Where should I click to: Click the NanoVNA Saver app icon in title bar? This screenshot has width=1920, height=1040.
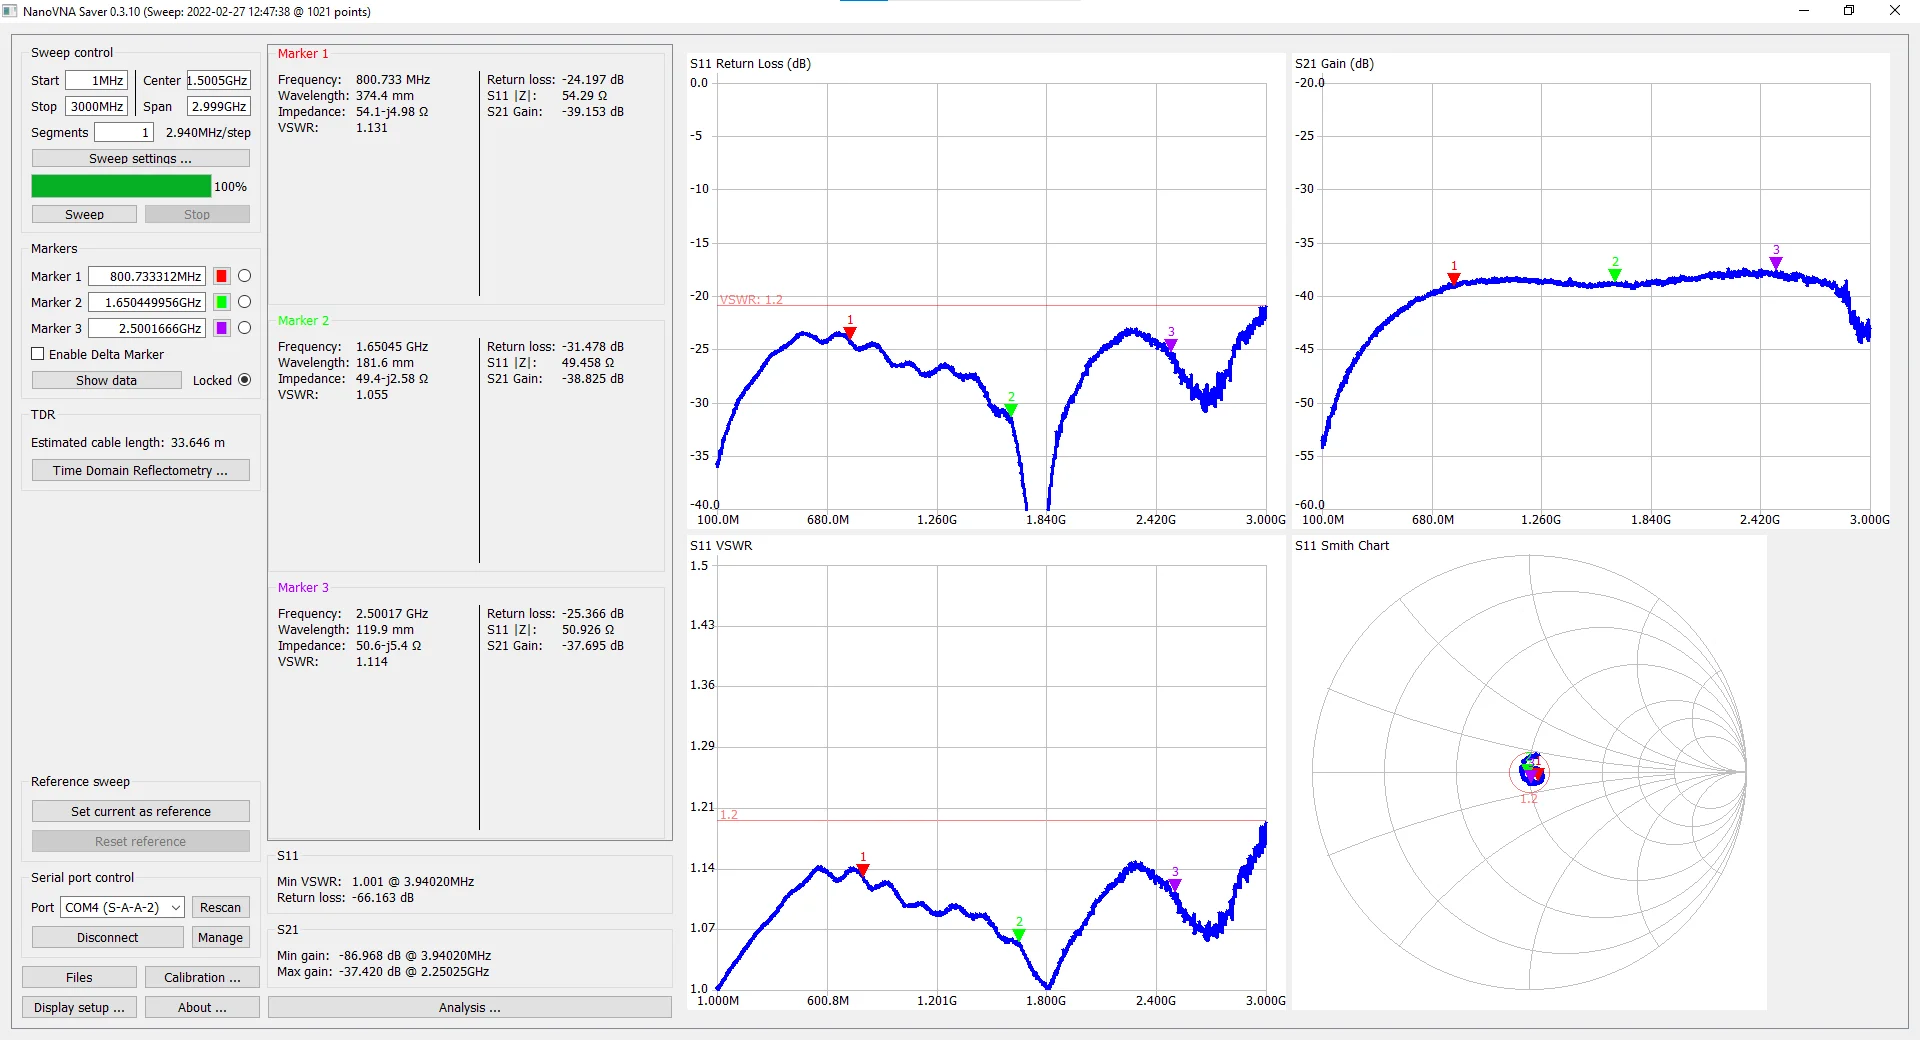[10, 11]
